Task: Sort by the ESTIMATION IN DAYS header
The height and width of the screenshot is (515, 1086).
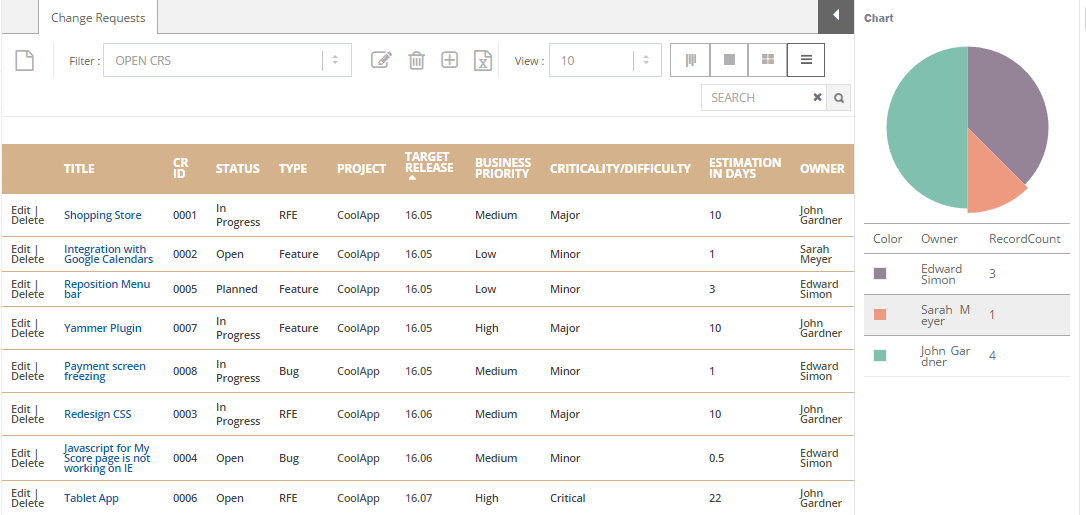Action: tap(745, 168)
